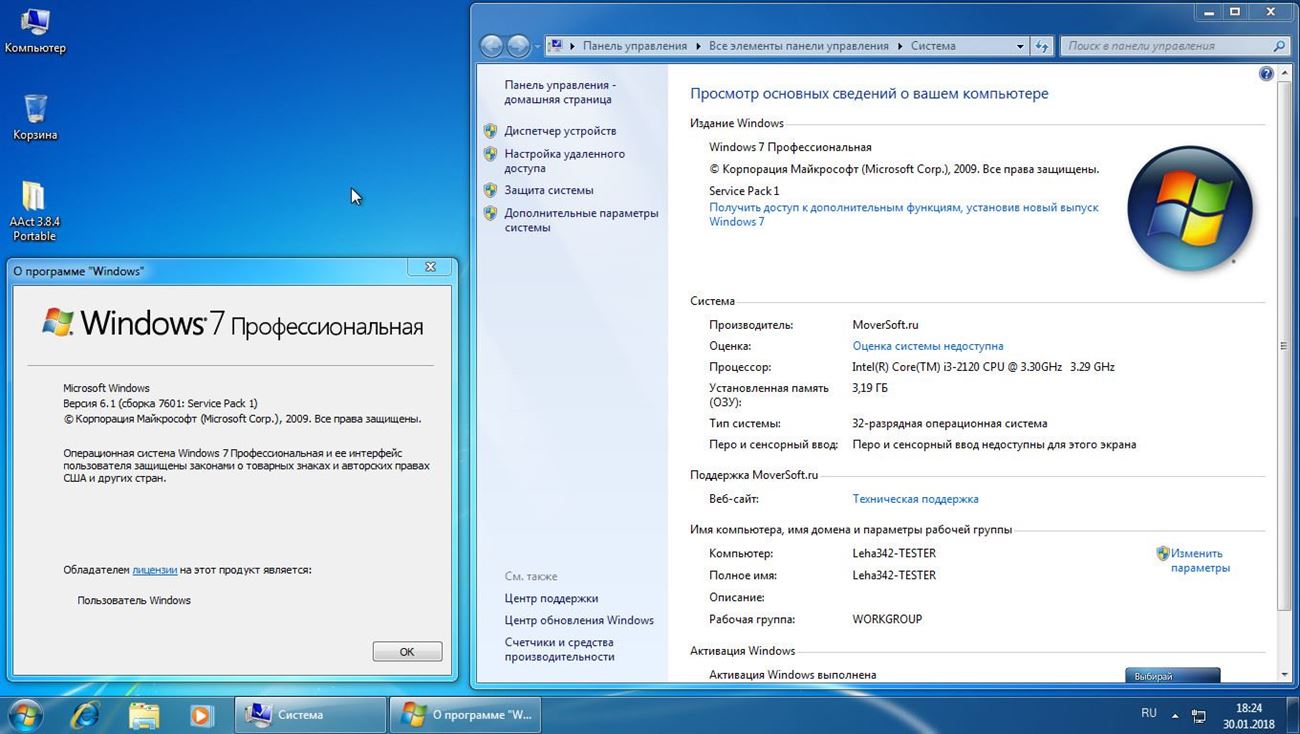Click the control panel icon in address bar
The height and width of the screenshot is (734, 1300).
555,46
